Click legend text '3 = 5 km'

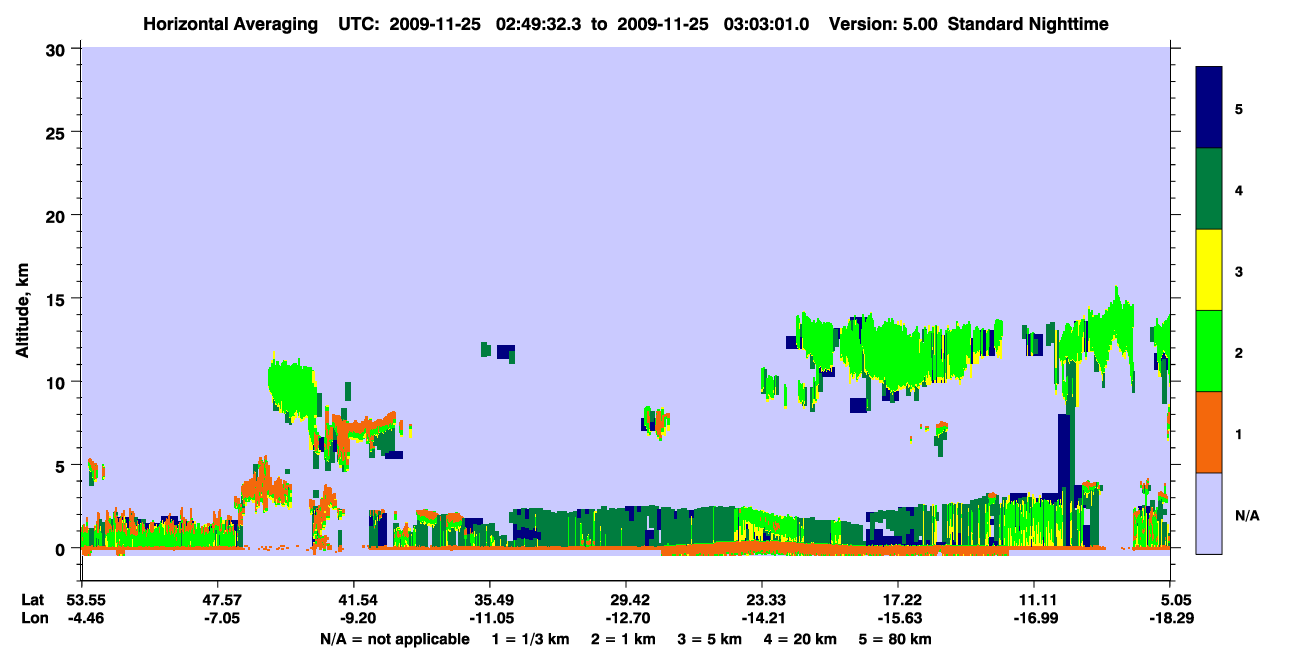click(x=709, y=639)
